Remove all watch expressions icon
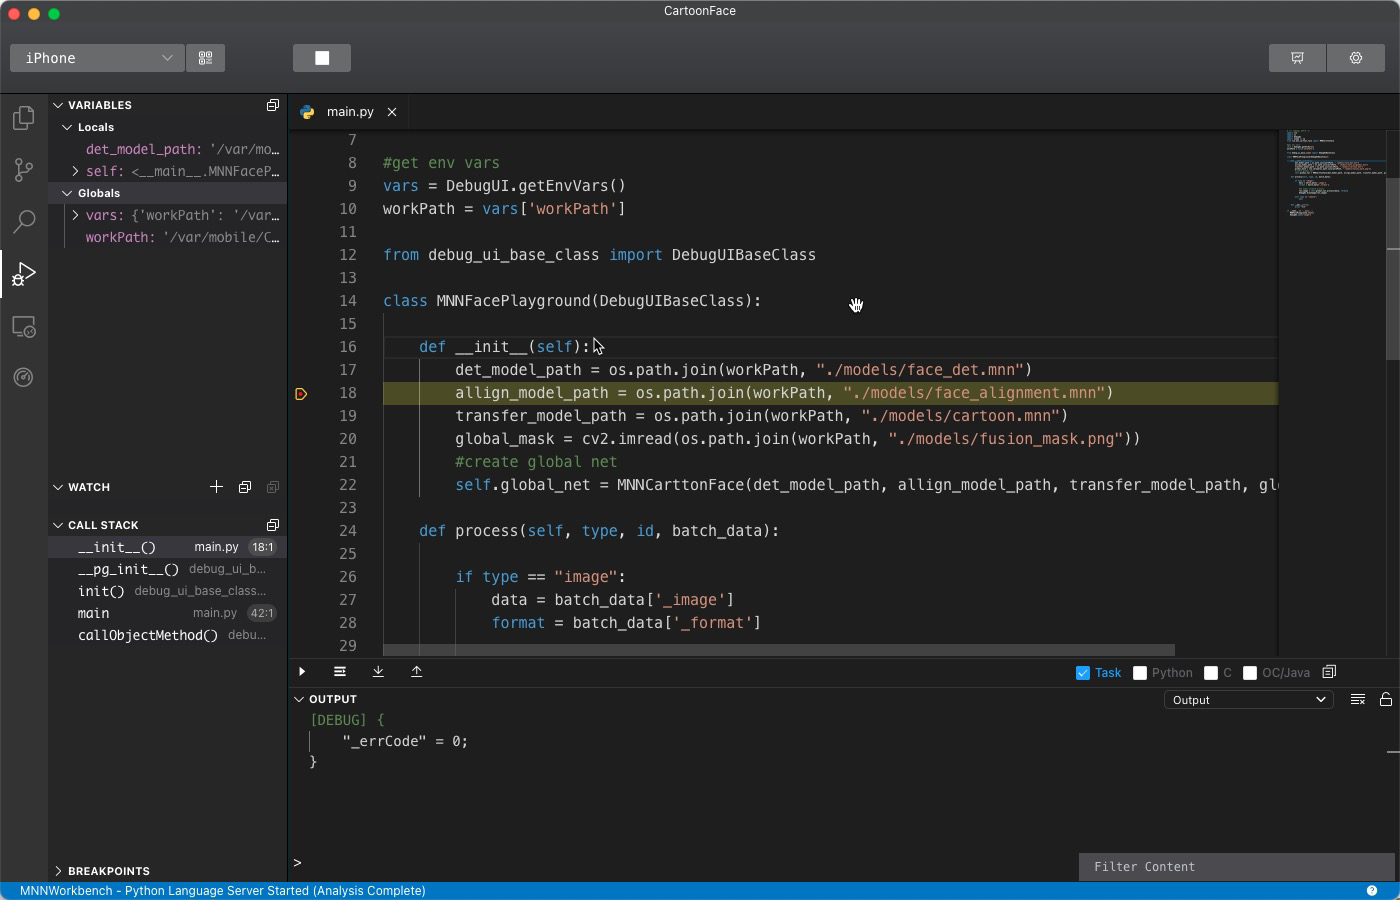The image size is (1400, 900). coord(272,487)
